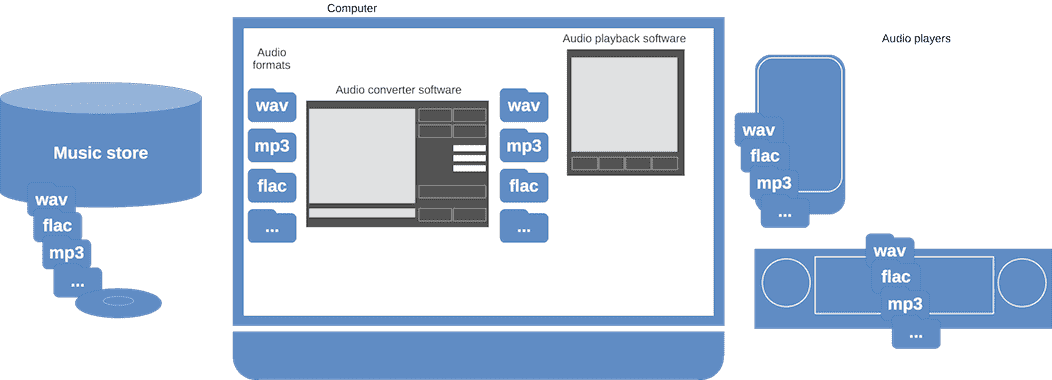Click the converter's bottom-right corner dark button
This screenshot has height=380, width=1052.
pos(470,214)
